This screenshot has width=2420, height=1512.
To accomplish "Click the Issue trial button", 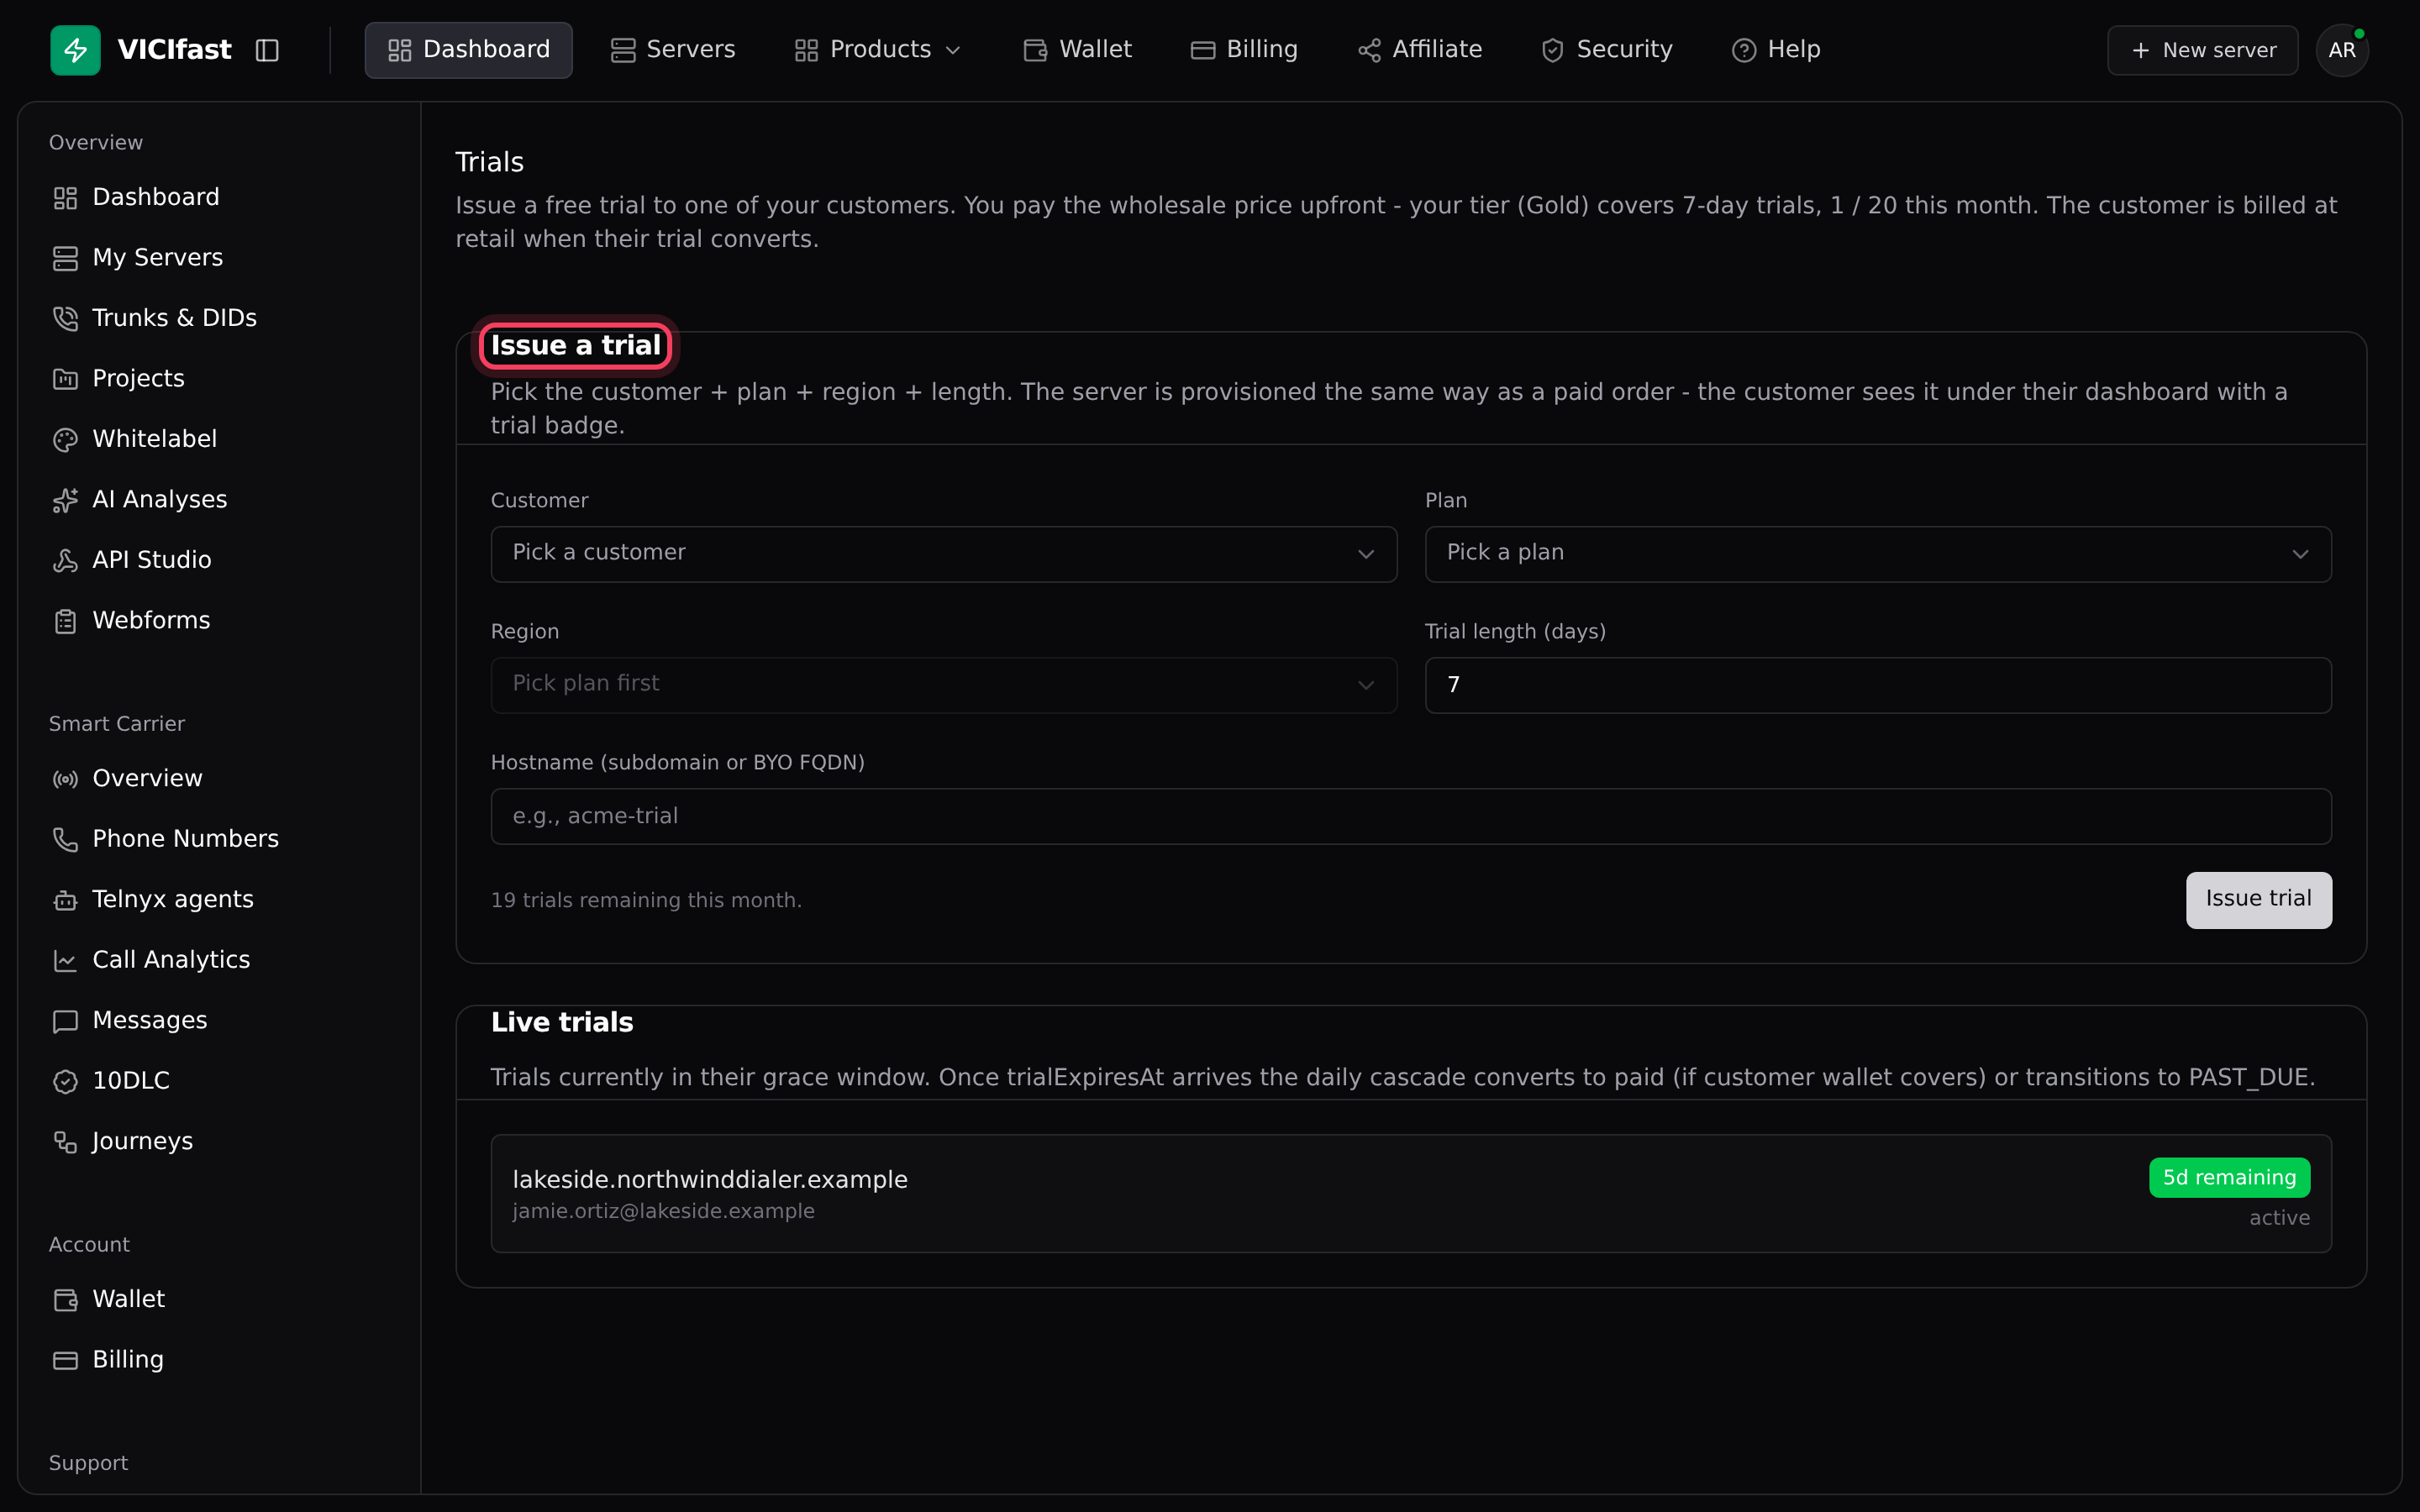I will point(2258,900).
